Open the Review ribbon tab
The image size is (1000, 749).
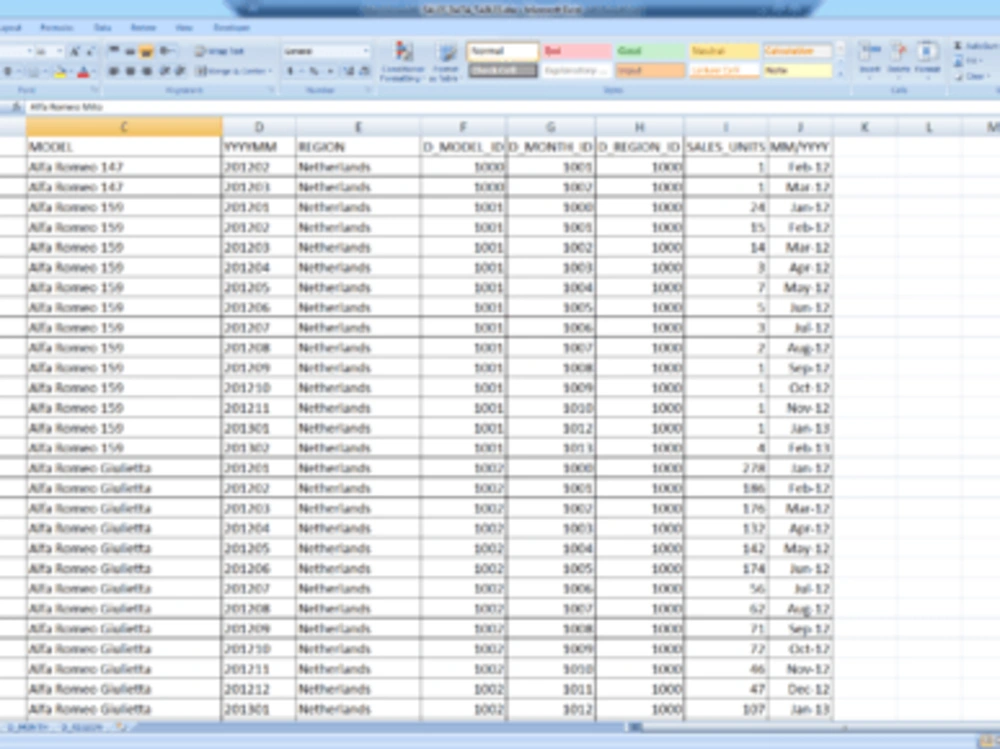pyautogui.click(x=143, y=27)
